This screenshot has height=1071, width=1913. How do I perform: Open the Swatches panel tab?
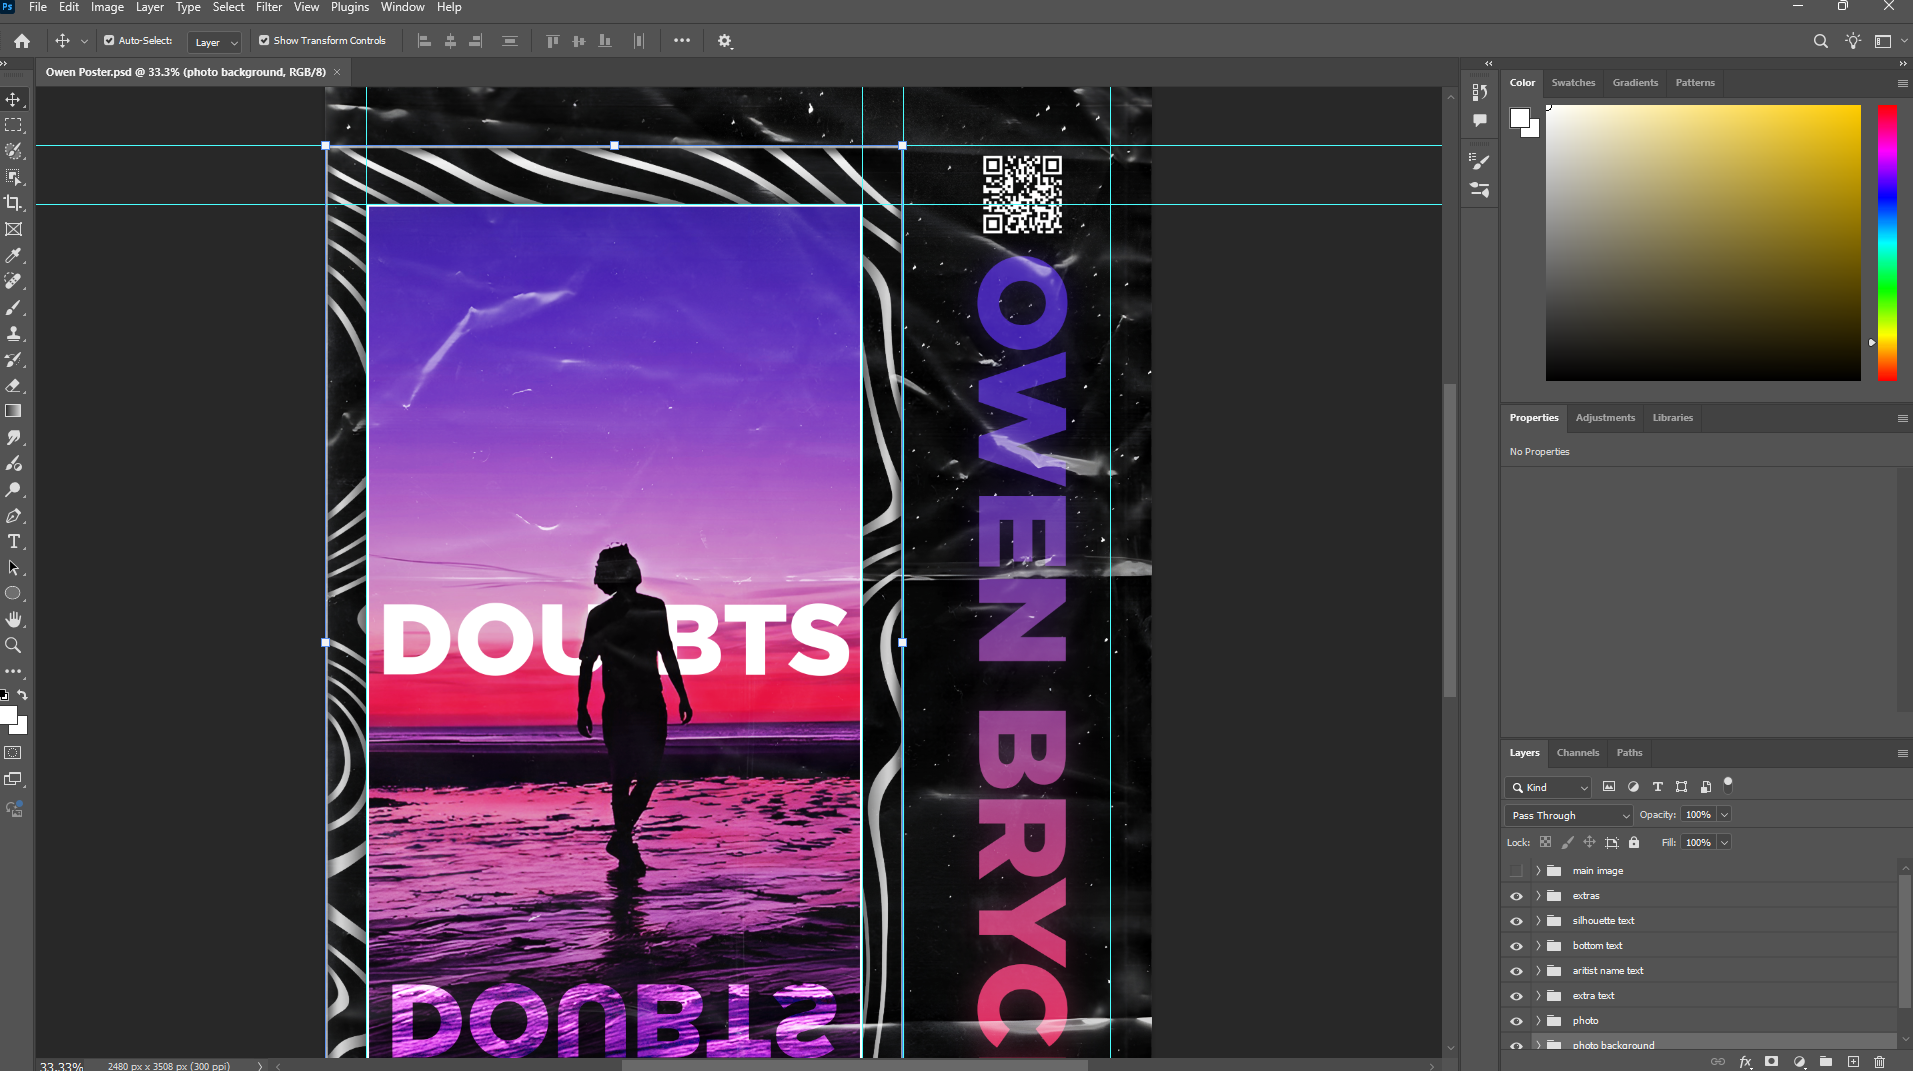(x=1573, y=82)
